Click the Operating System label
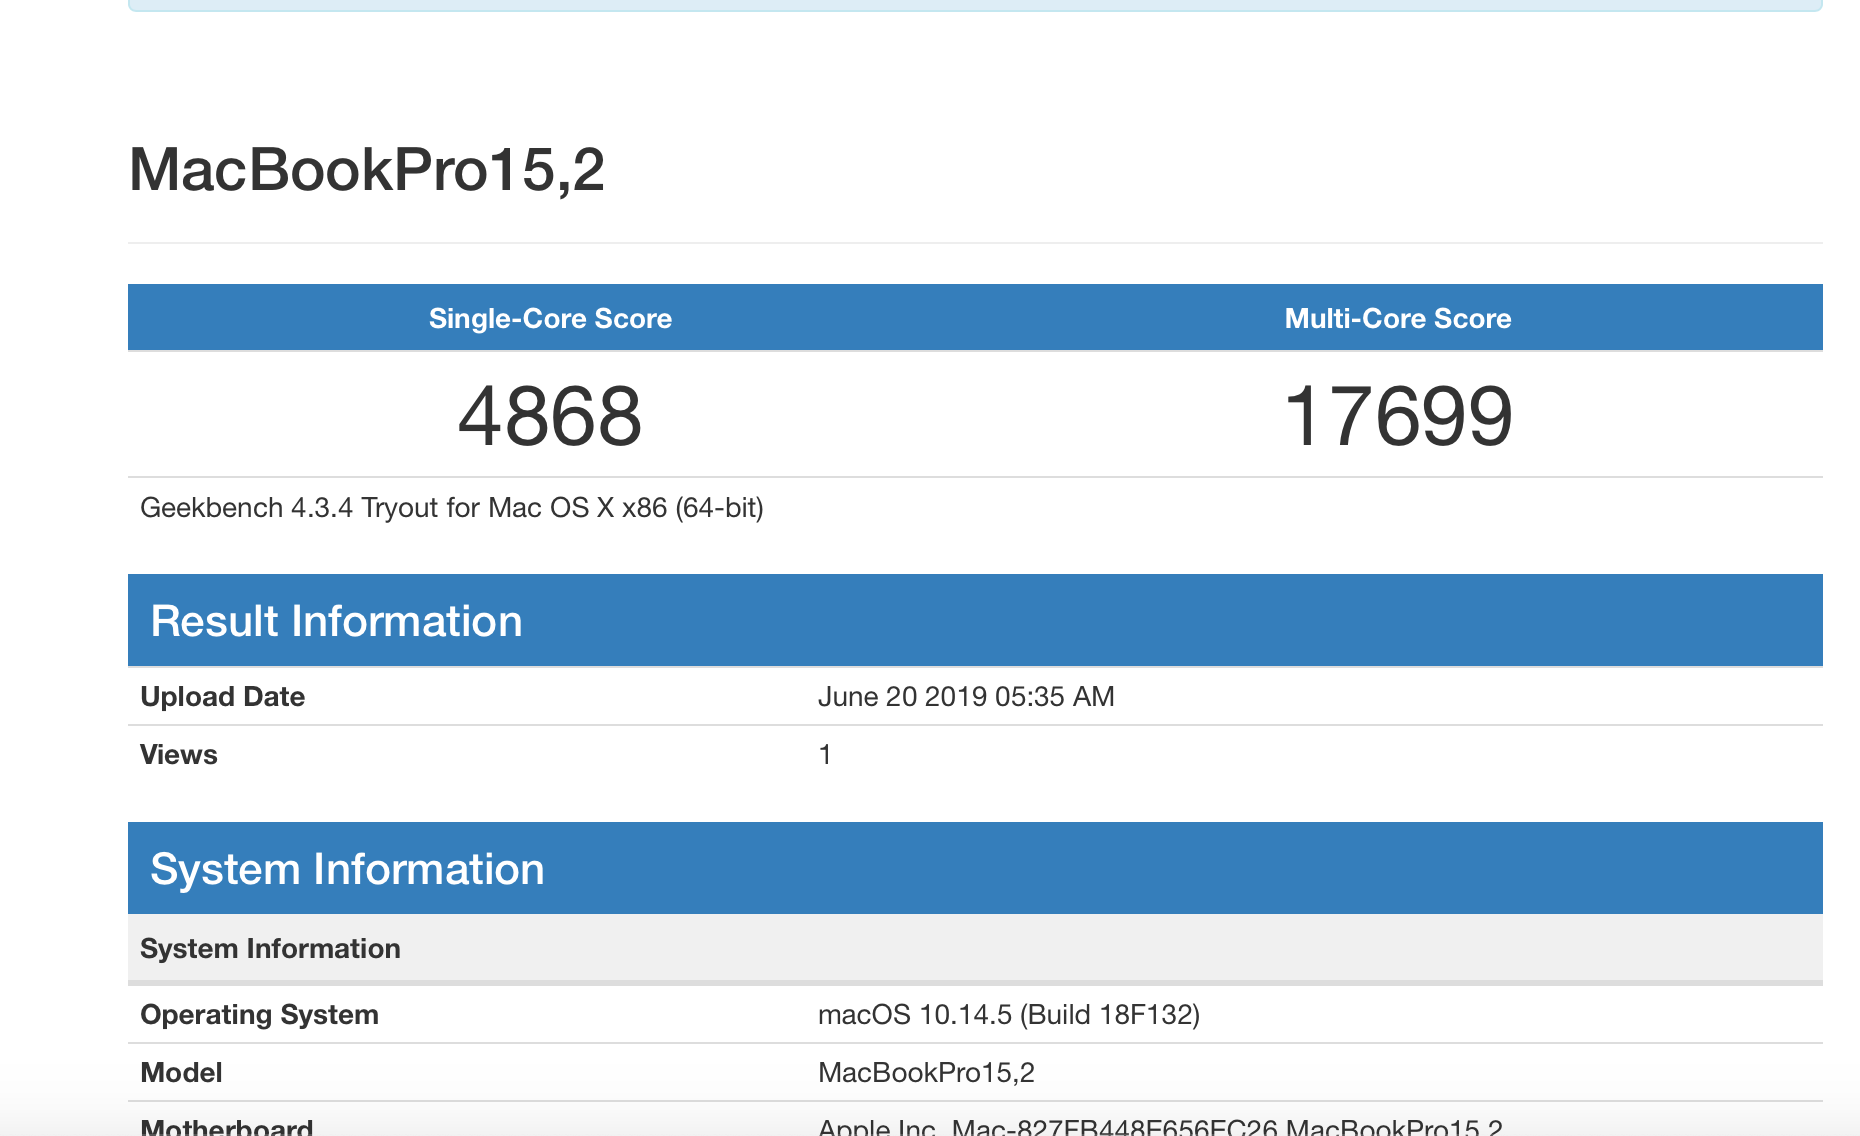This screenshot has width=1860, height=1136. click(259, 1015)
